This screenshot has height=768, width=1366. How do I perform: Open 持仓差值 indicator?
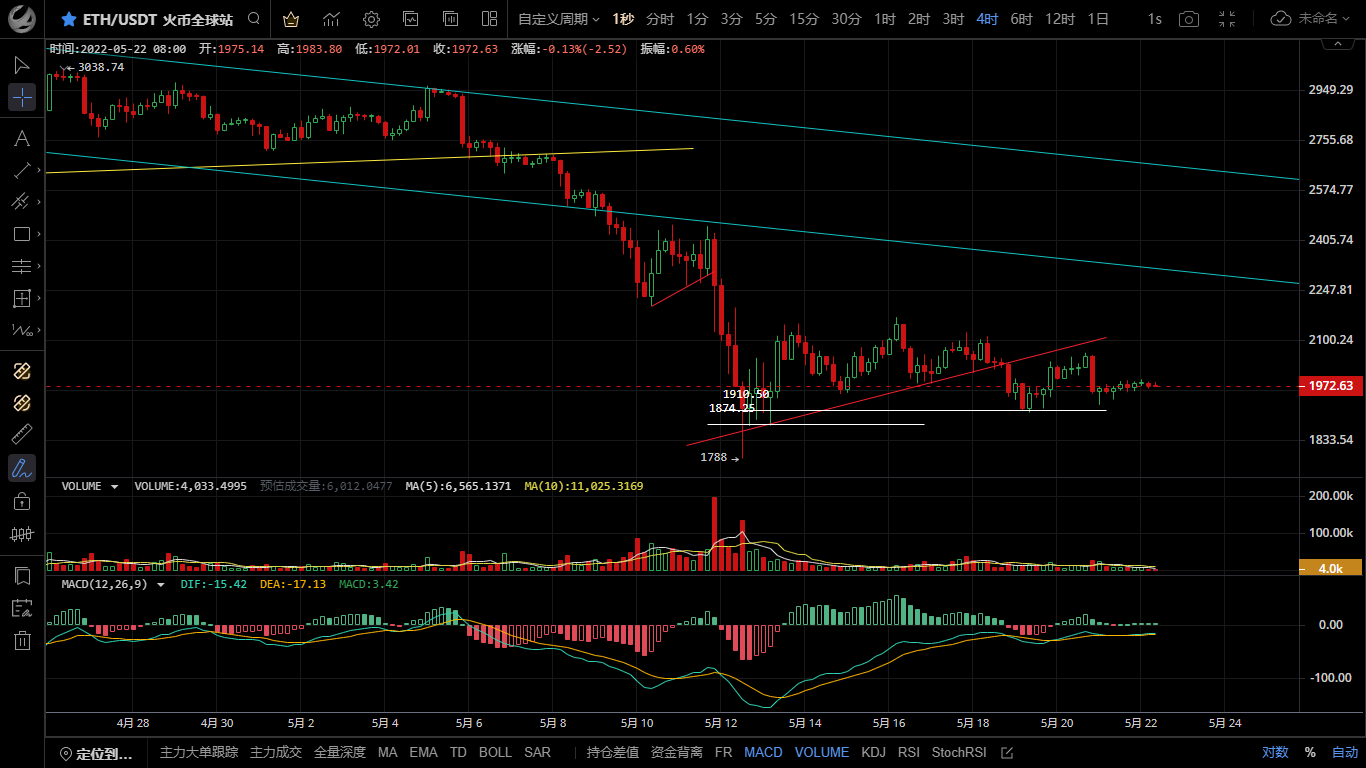click(613, 753)
